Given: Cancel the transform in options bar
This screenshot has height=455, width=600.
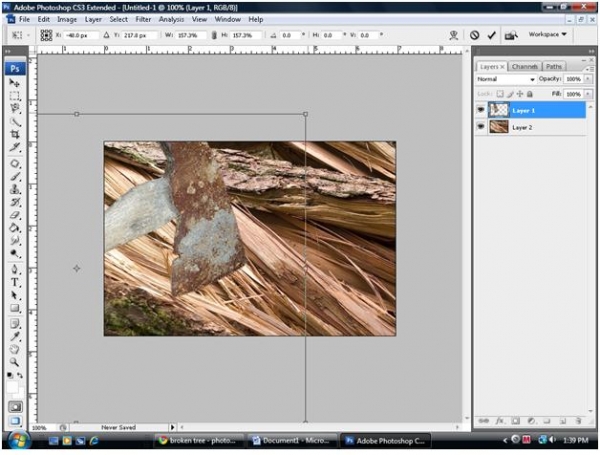Looking at the screenshot, I should coord(474,36).
